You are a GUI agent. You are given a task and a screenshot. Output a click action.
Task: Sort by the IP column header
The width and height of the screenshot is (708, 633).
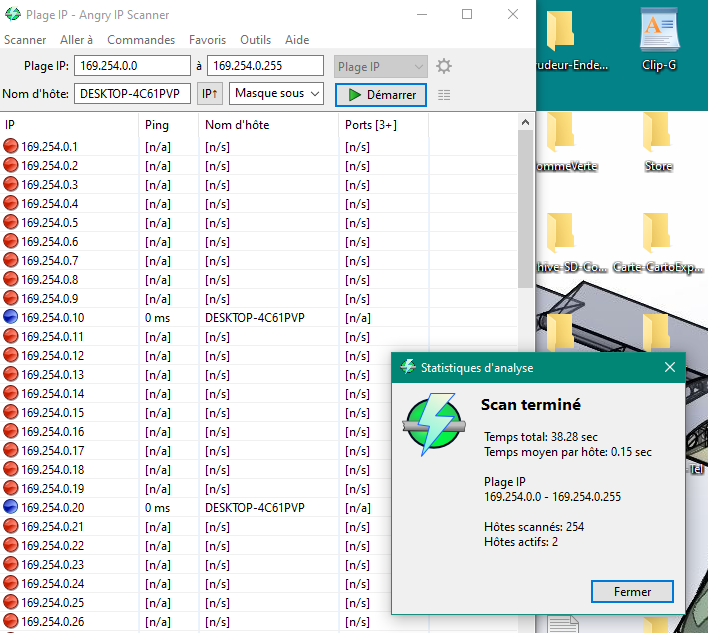(x=69, y=125)
